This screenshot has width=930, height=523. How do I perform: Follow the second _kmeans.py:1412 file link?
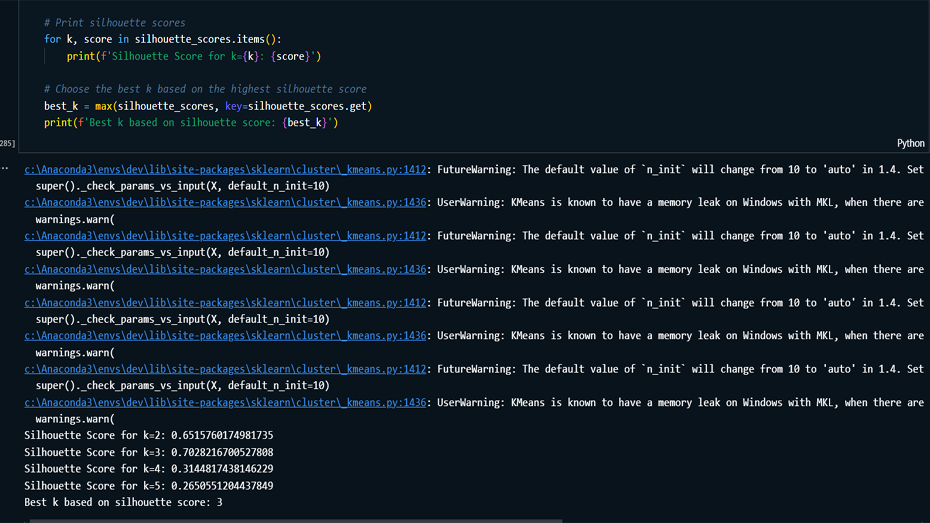(225, 236)
